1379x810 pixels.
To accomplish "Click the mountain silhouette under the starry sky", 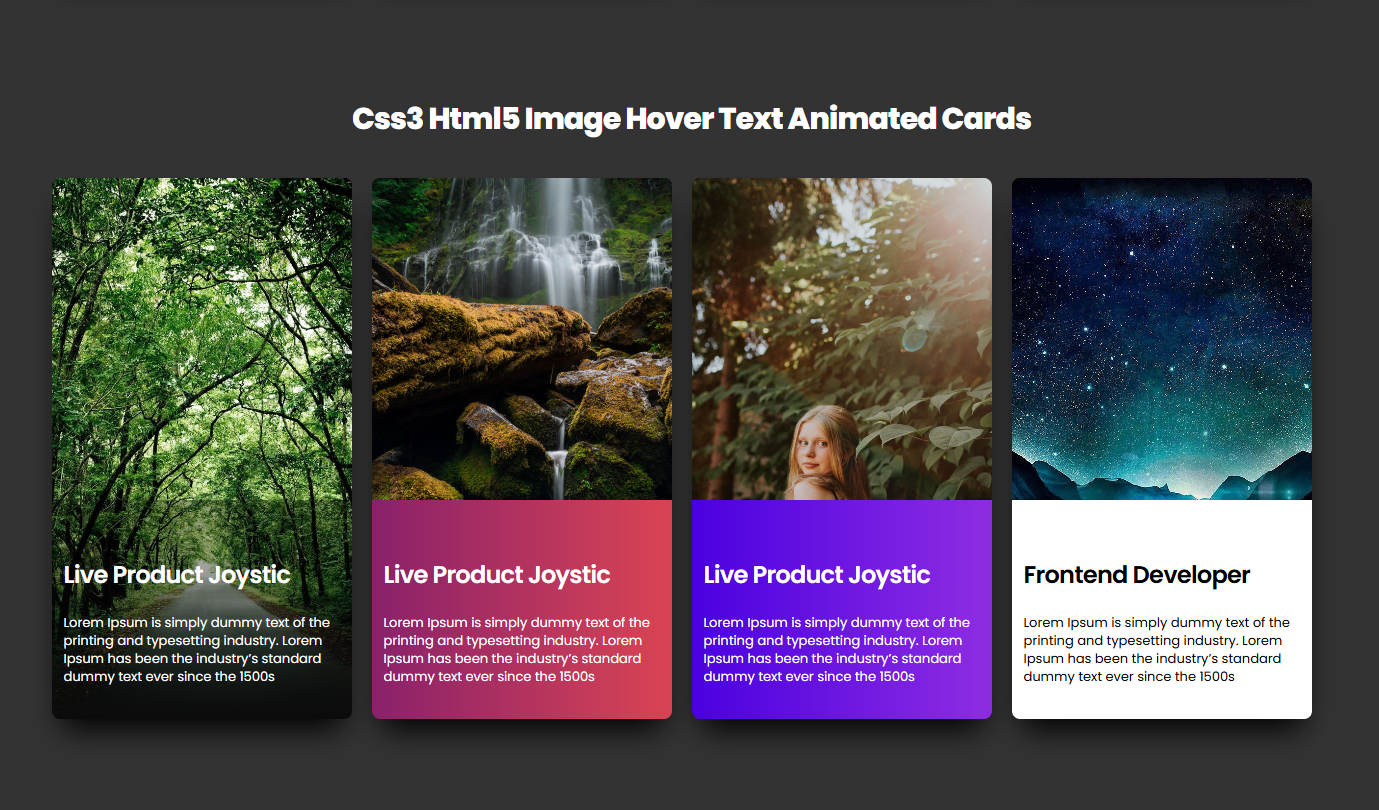I will (x=1162, y=480).
